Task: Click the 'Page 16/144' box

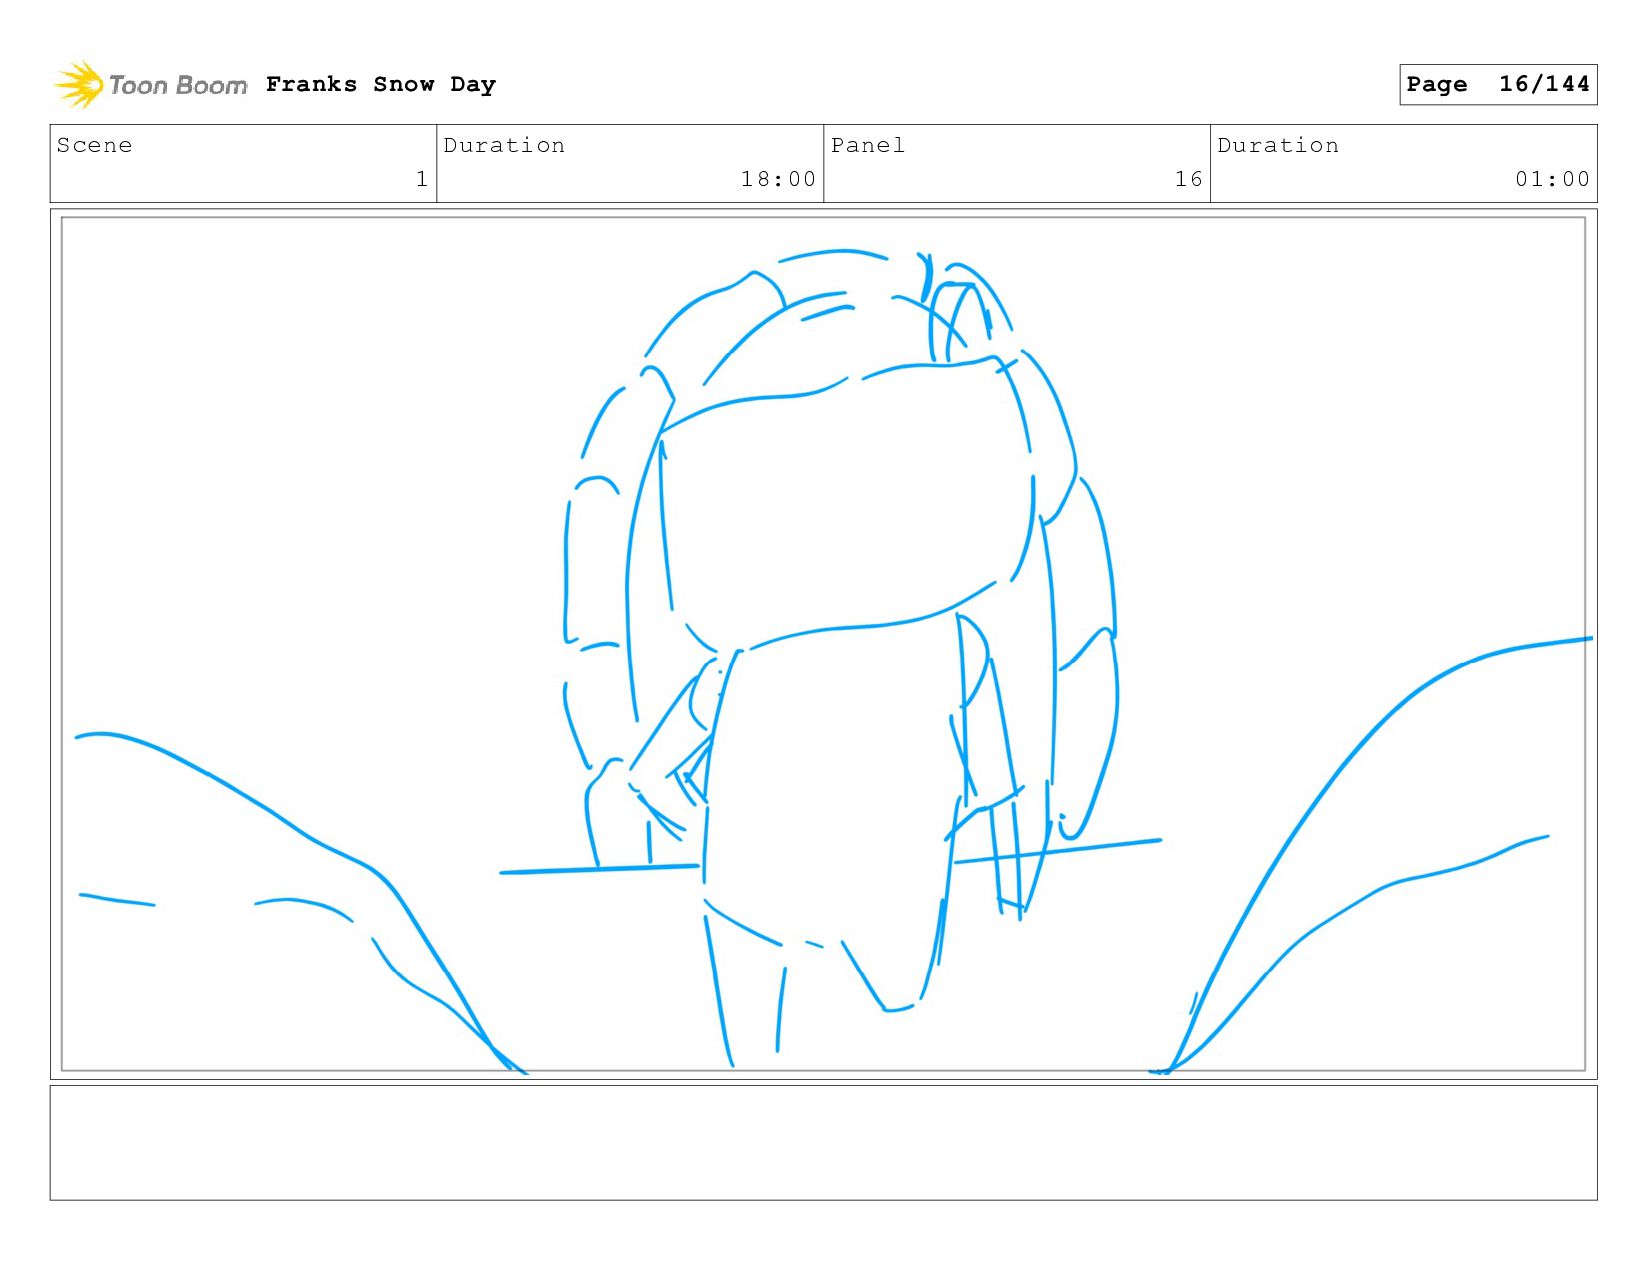Action: [1498, 84]
